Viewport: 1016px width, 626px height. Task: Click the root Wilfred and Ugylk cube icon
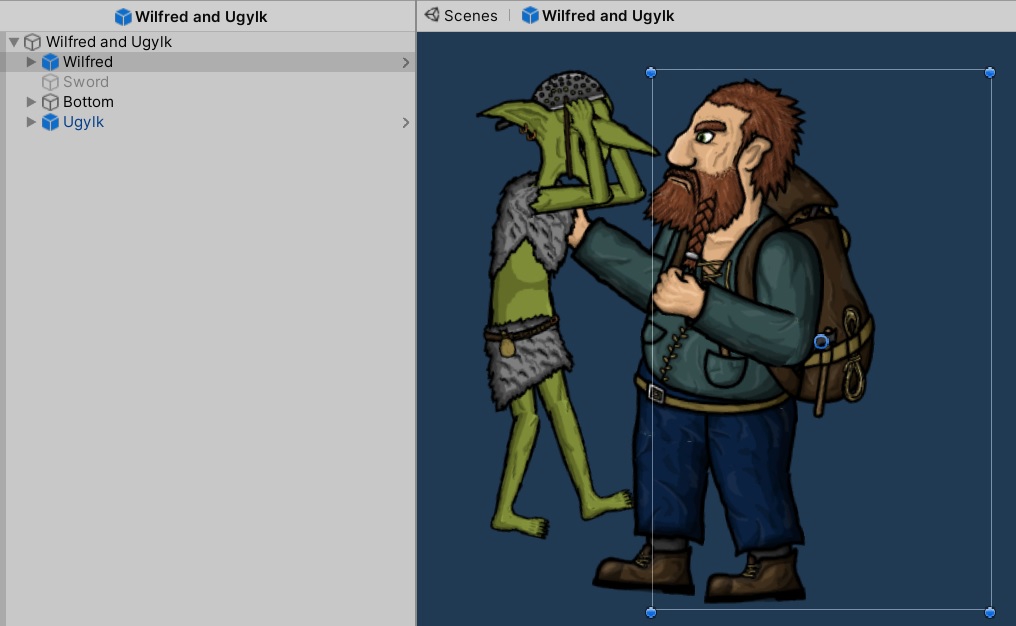(32, 42)
